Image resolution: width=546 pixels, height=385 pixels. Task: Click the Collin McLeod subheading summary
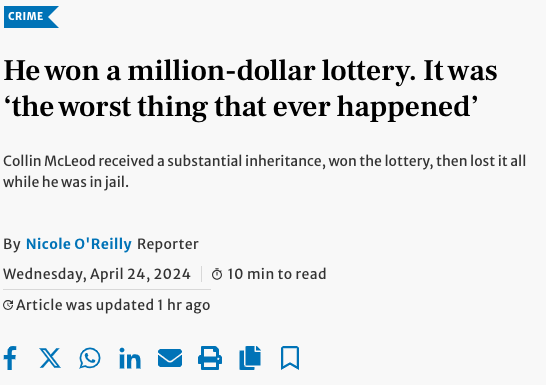point(265,171)
